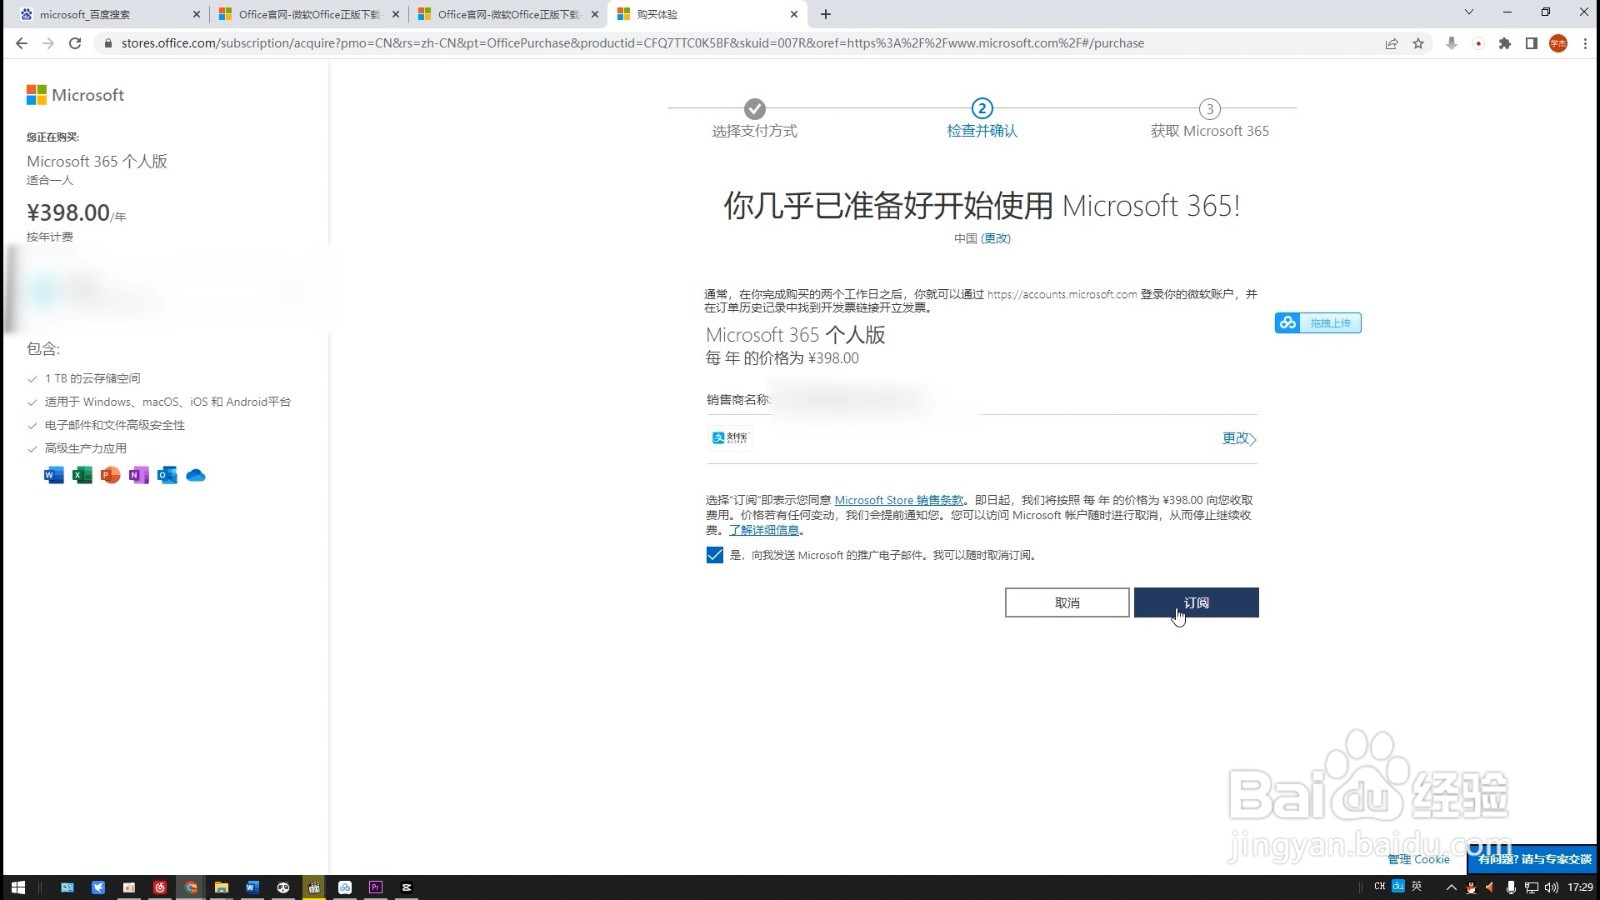Click the PowerPoint app icon in the sidebar
Viewport: 1600px width, 900px height.
tap(110, 475)
